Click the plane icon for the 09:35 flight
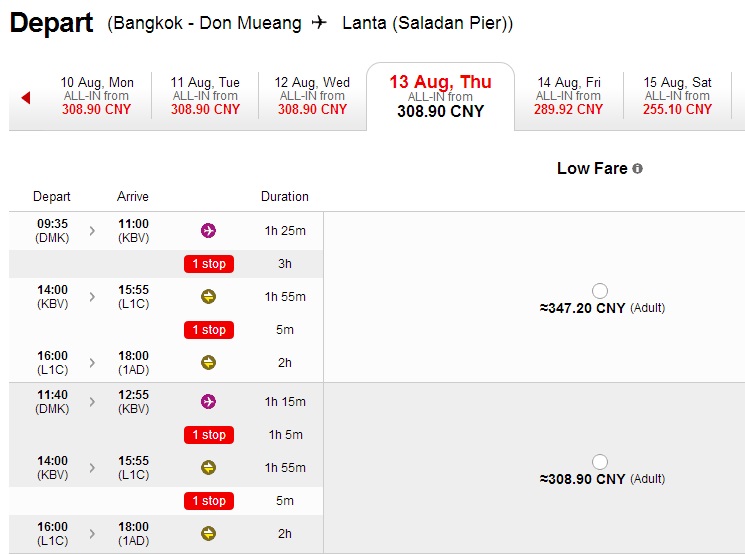The height and width of the screenshot is (554, 745). coord(208,231)
